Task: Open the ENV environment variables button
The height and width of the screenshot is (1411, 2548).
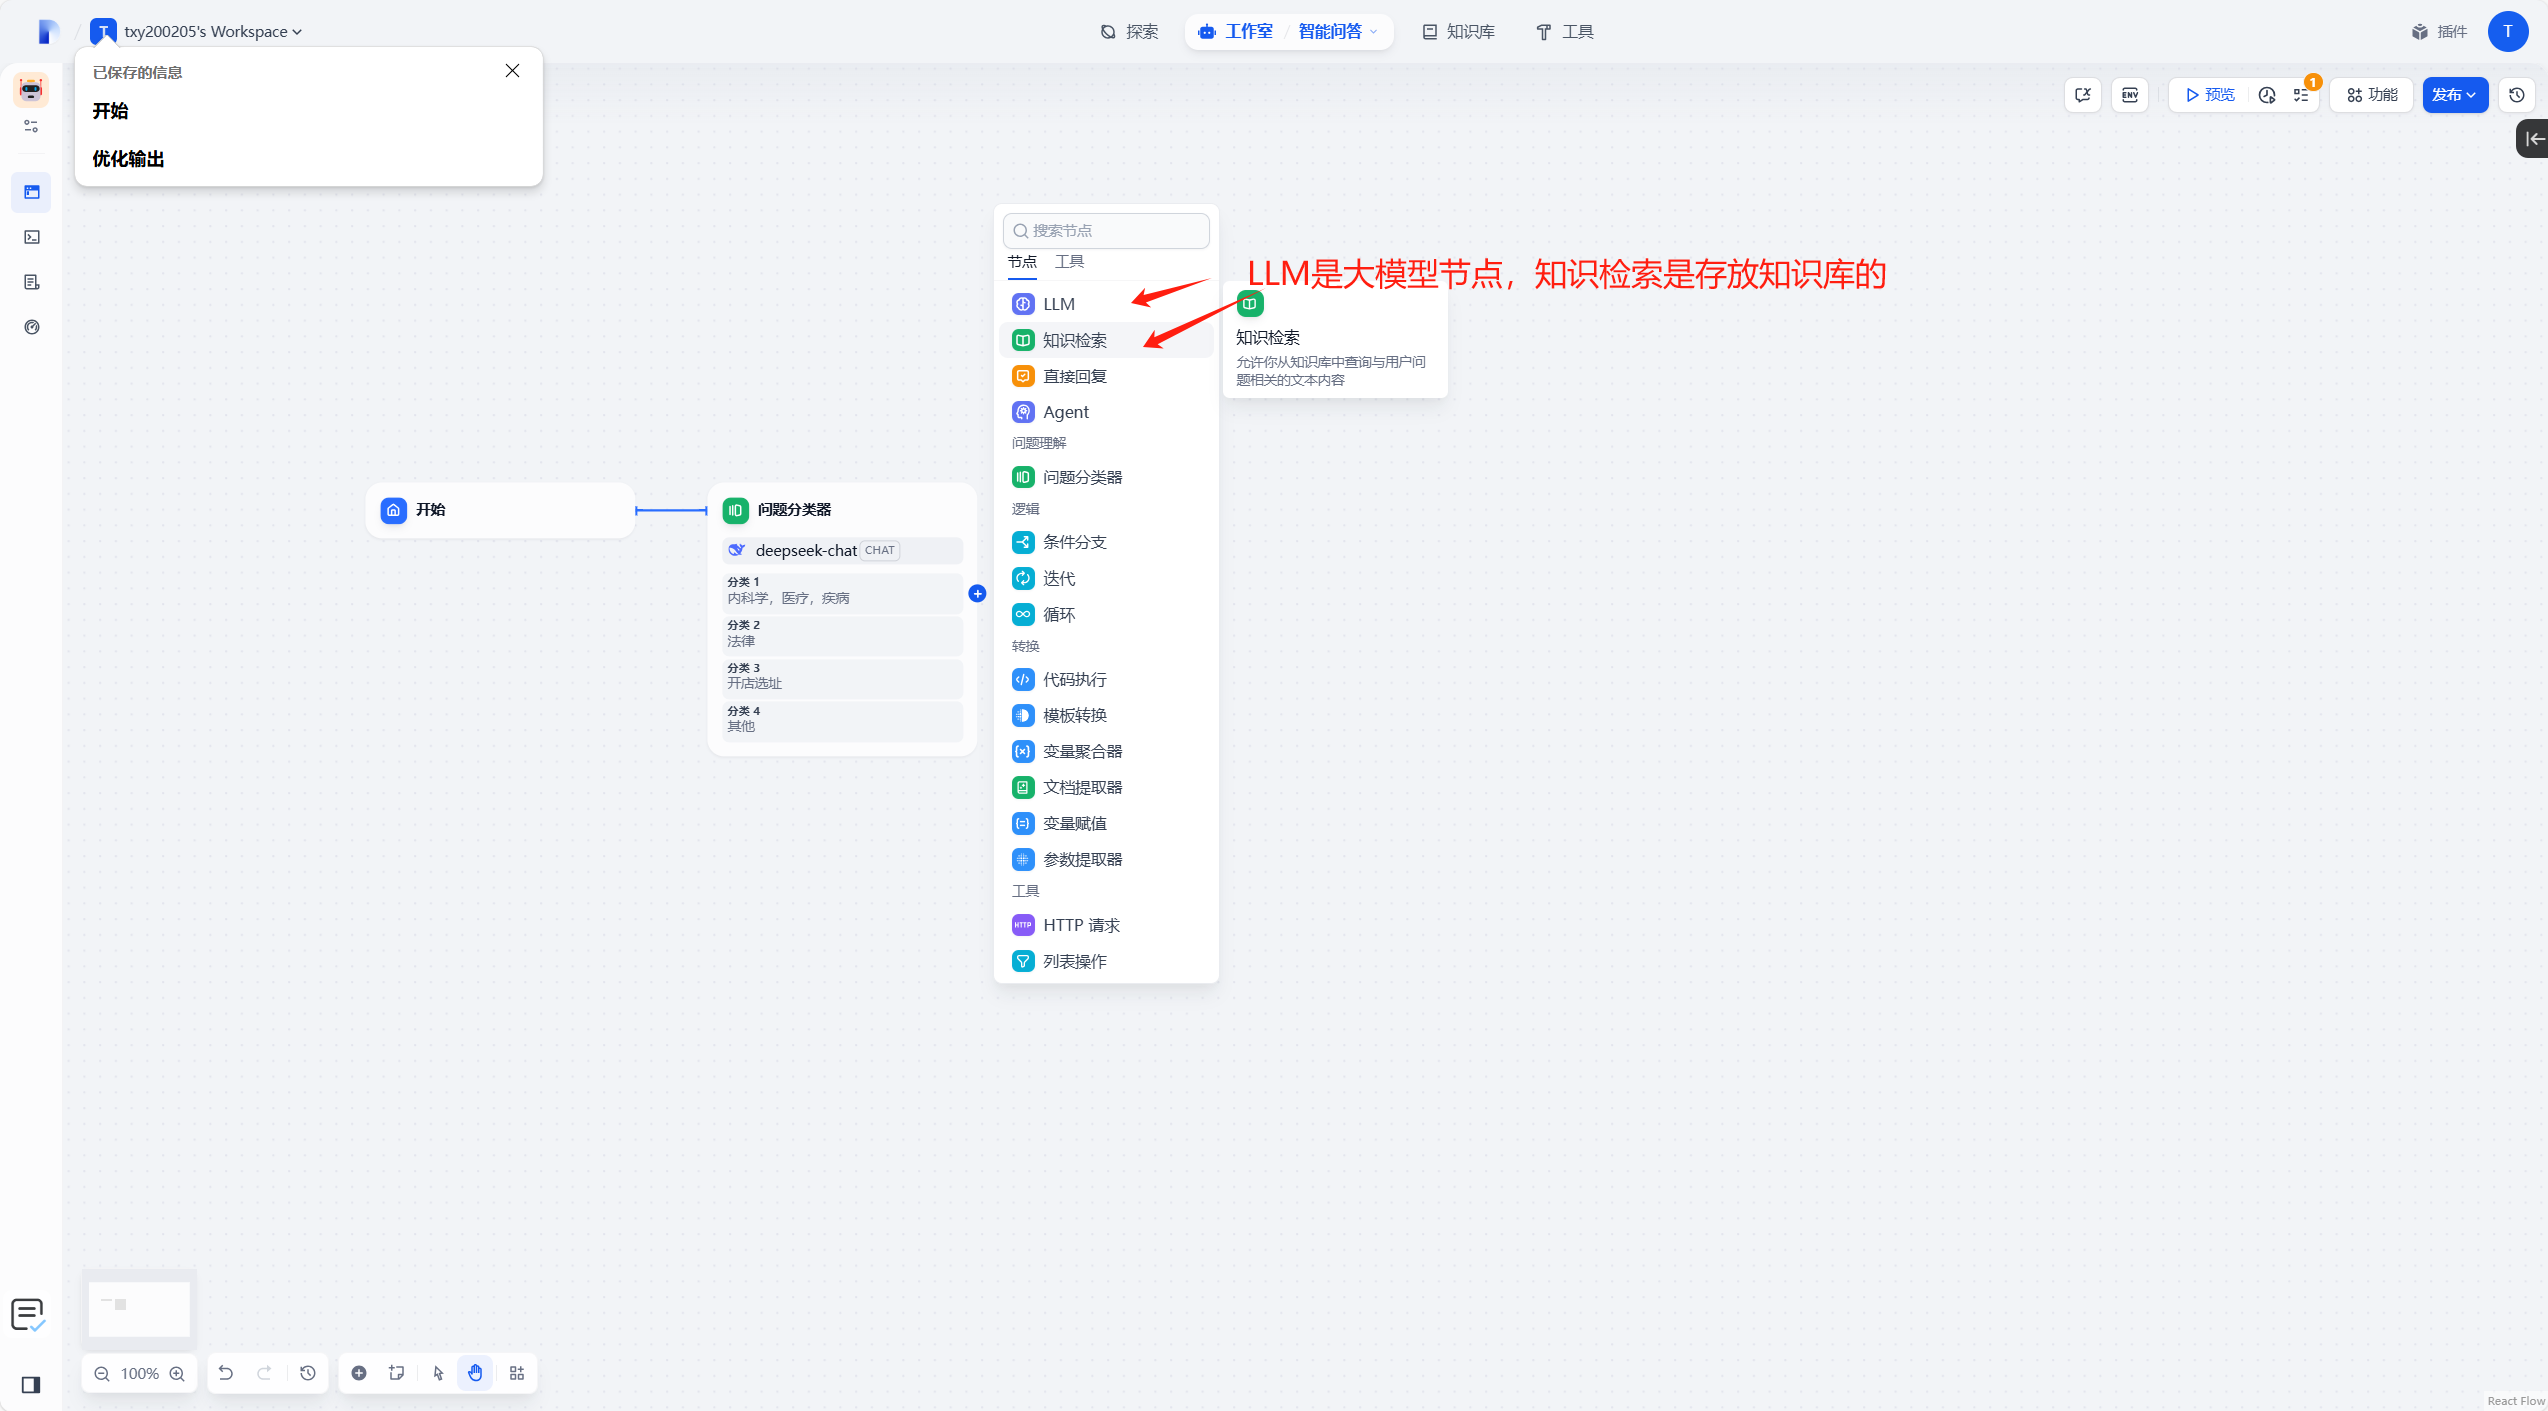Action: click(x=2130, y=95)
